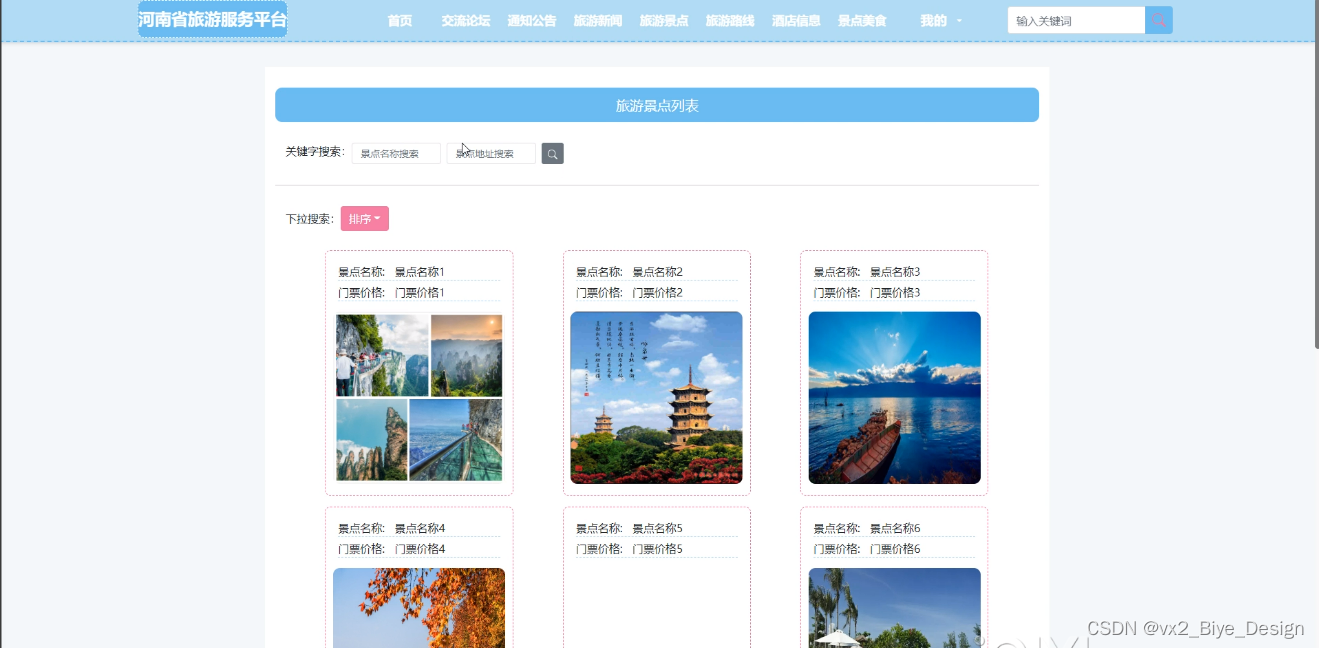
Task: Focus the 景点地址搜索 input field
Action: click(491, 154)
